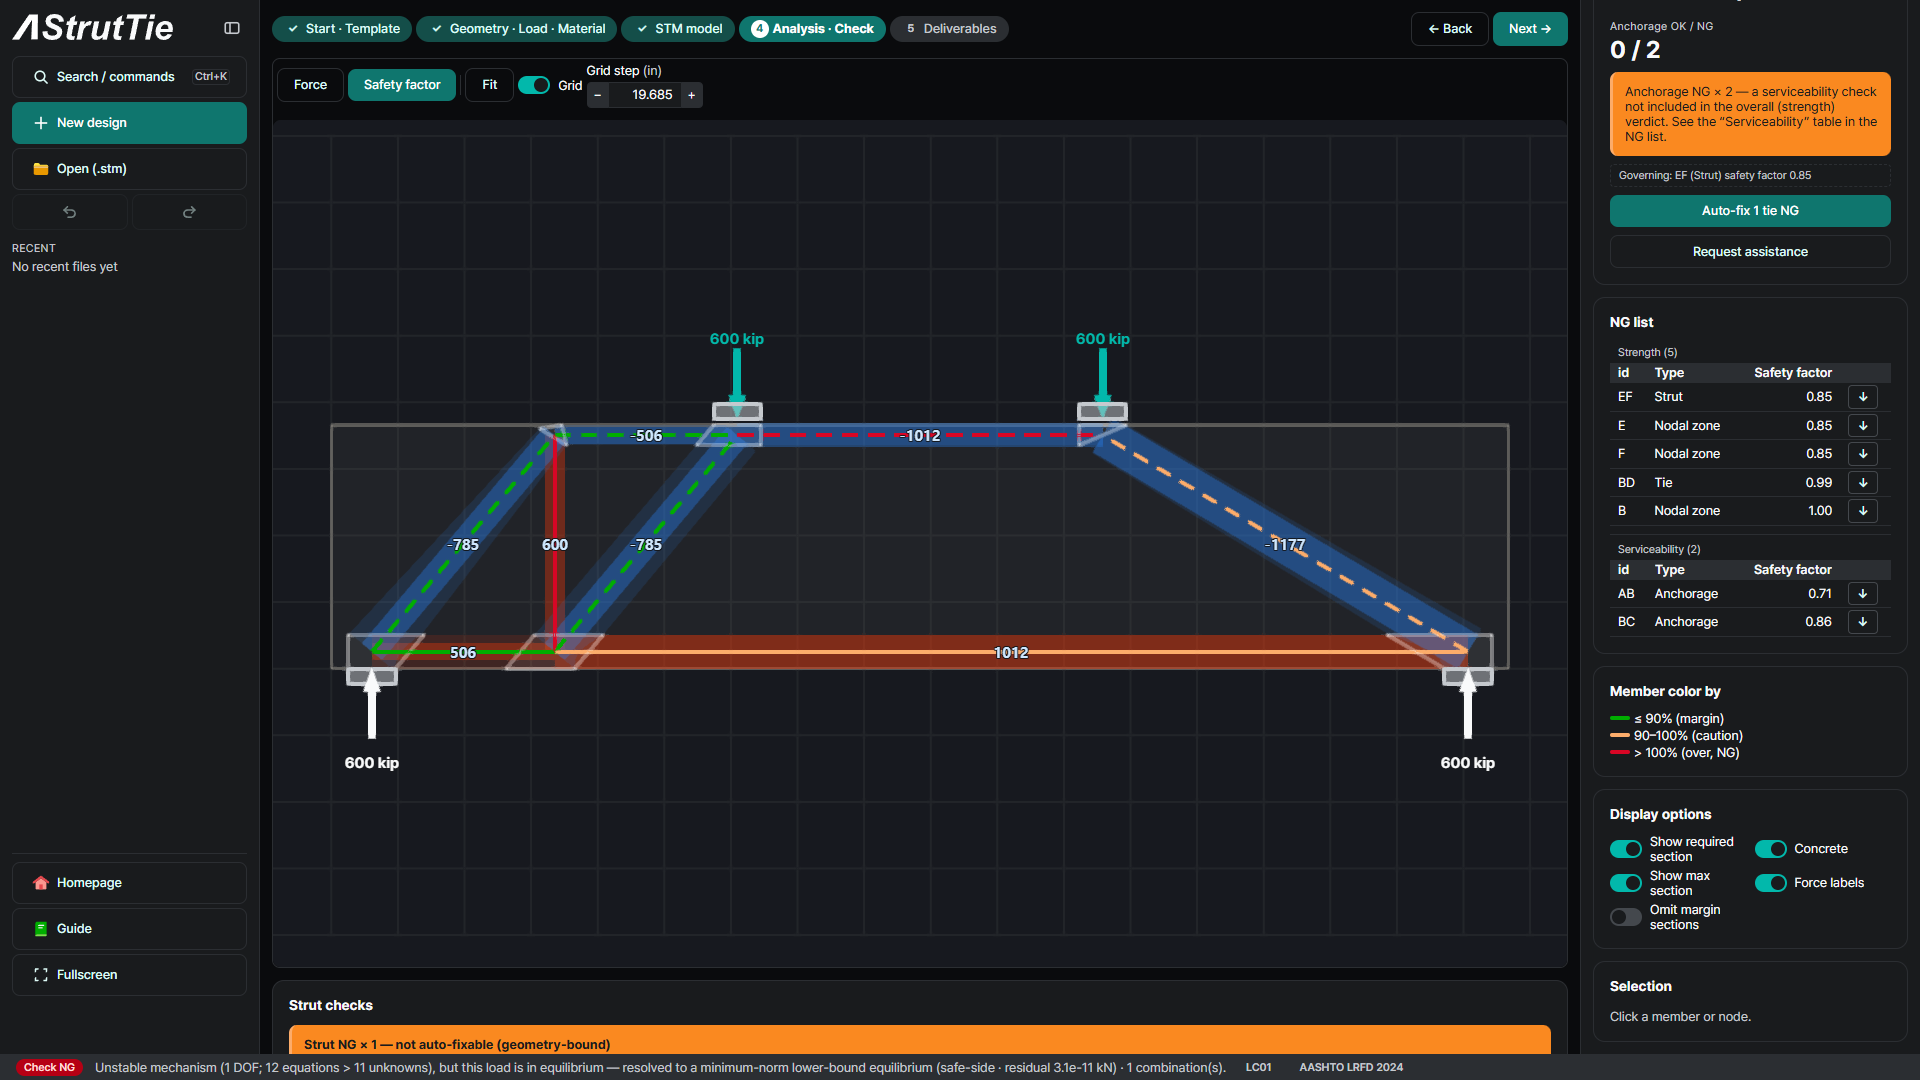The image size is (1920, 1080).
Task: Toggle the Grid switch off
Action: coord(534,85)
